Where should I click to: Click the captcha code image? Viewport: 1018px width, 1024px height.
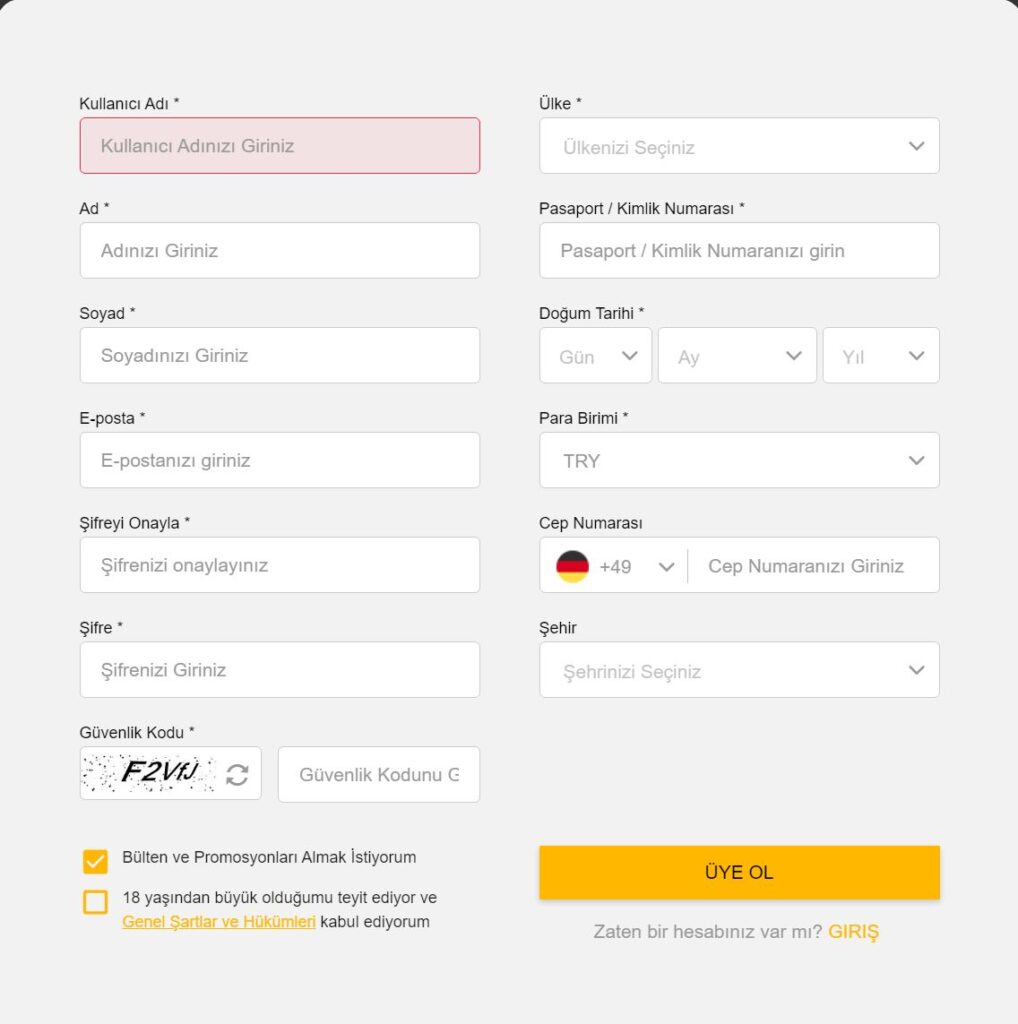[x=151, y=773]
